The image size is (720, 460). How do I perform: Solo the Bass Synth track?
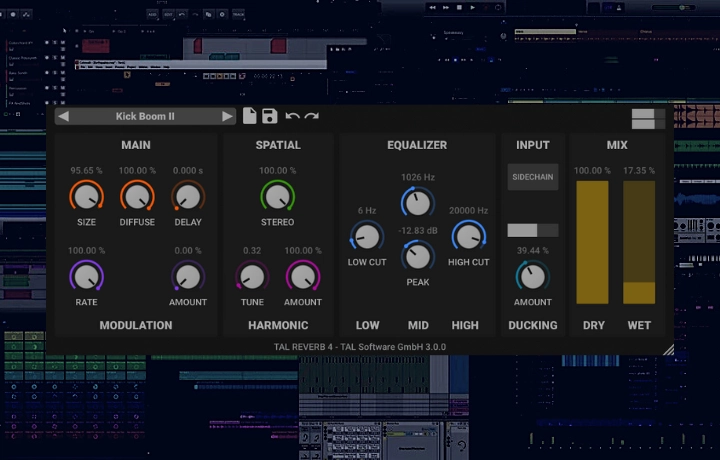(55, 73)
